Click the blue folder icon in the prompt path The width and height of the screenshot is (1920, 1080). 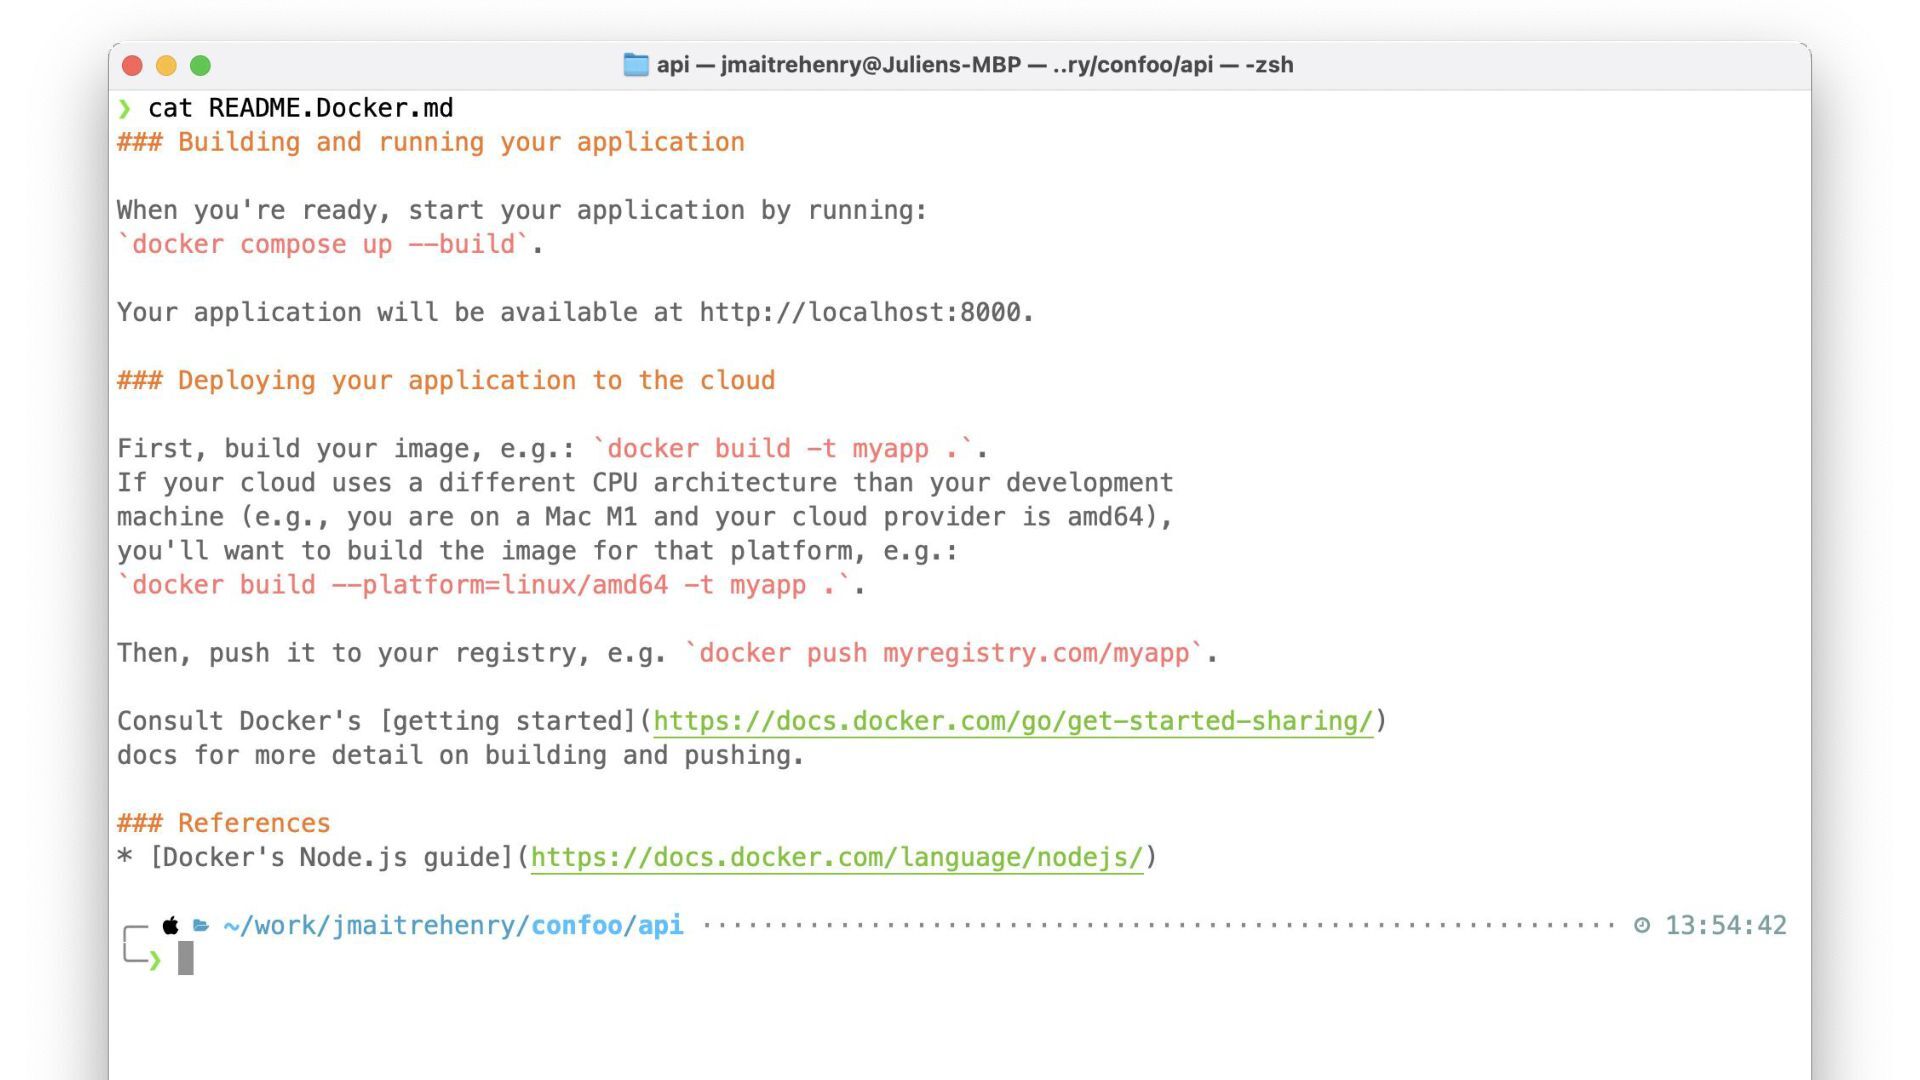[201, 925]
